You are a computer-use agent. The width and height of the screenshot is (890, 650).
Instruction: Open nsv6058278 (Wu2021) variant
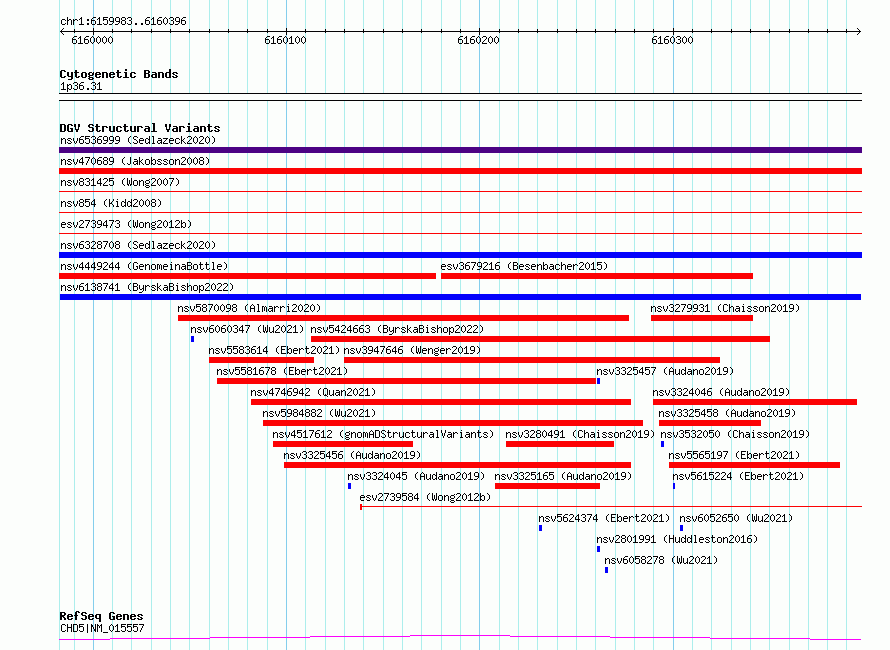point(661,560)
